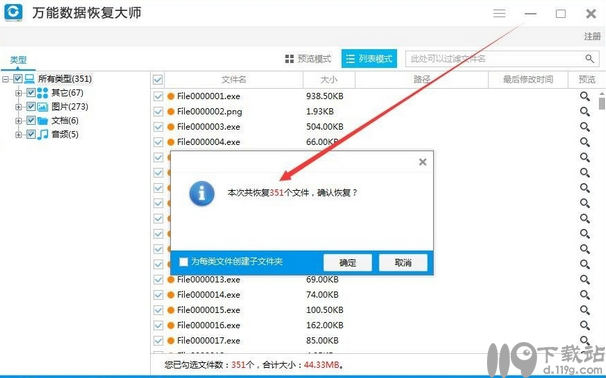The height and width of the screenshot is (378, 606).
Task: Preview File0000016.exe with its magnifier icon
Action: (585, 325)
